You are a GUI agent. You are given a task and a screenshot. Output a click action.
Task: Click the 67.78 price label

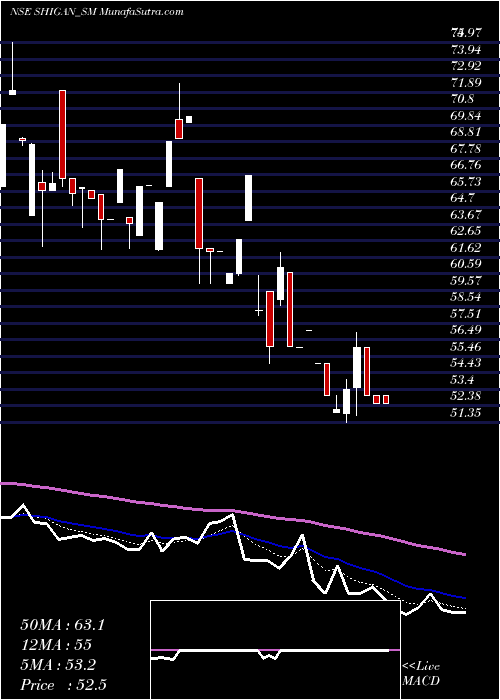[x=466, y=148]
